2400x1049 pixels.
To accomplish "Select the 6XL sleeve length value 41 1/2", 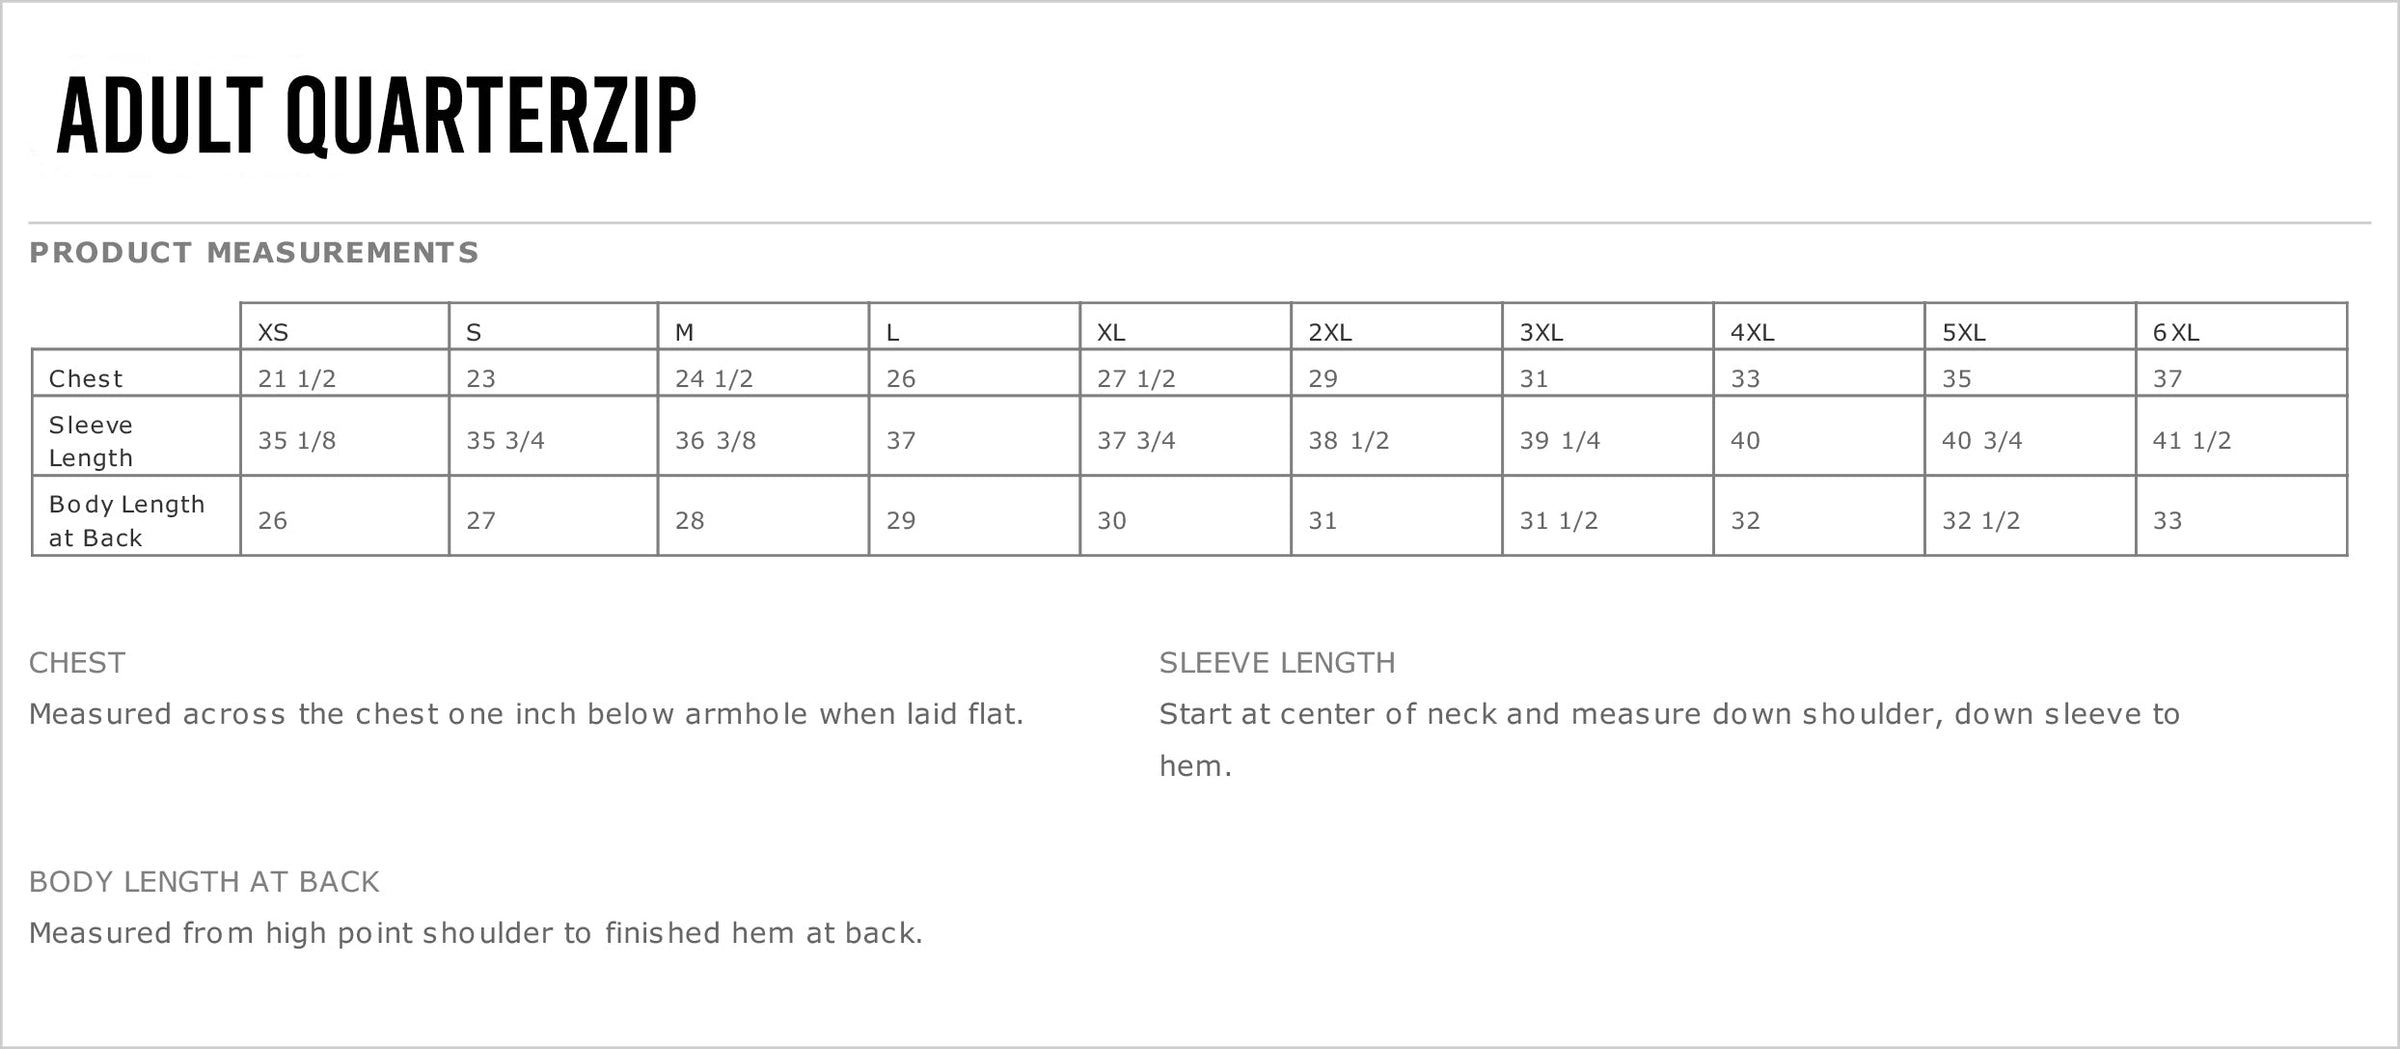I will tap(2192, 441).
